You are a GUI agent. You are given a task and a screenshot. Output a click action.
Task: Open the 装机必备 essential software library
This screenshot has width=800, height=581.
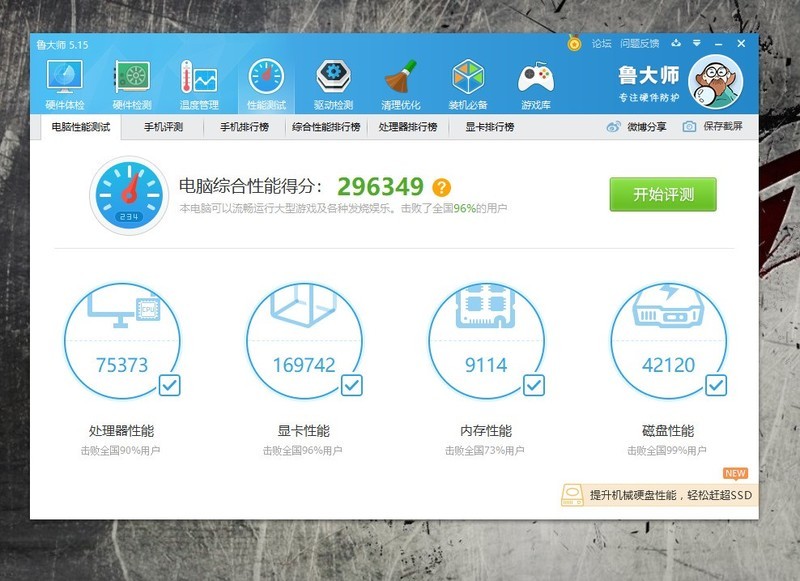(x=466, y=80)
